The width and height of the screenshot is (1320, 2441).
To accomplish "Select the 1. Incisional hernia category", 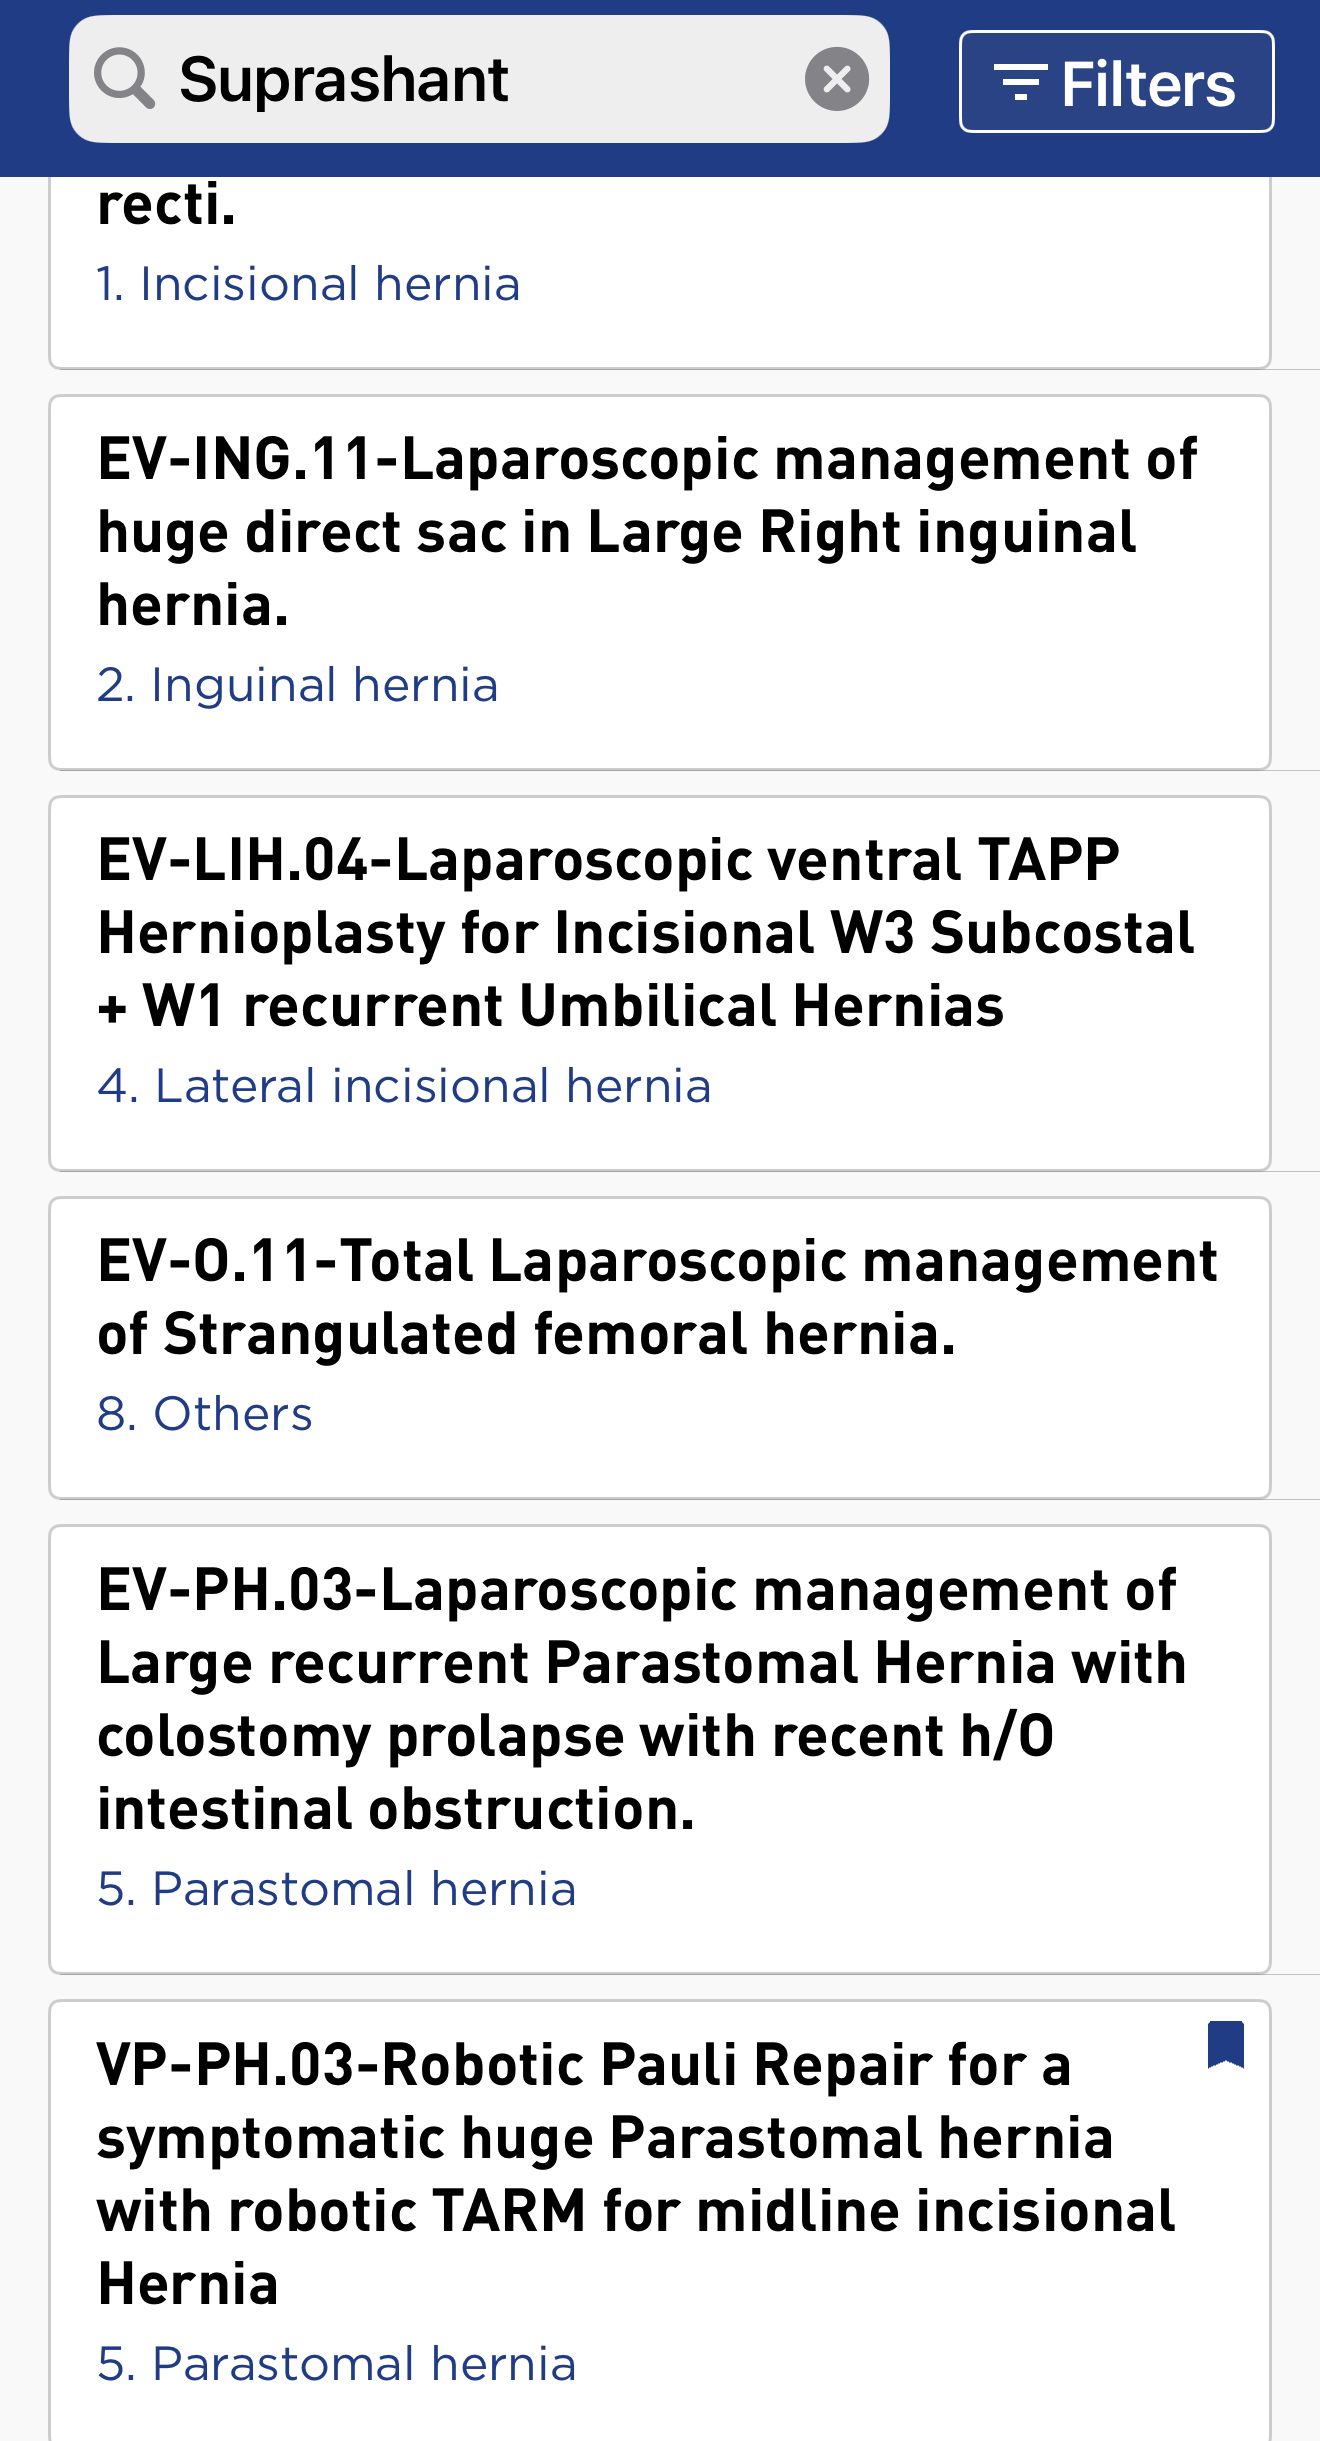I will (x=308, y=285).
